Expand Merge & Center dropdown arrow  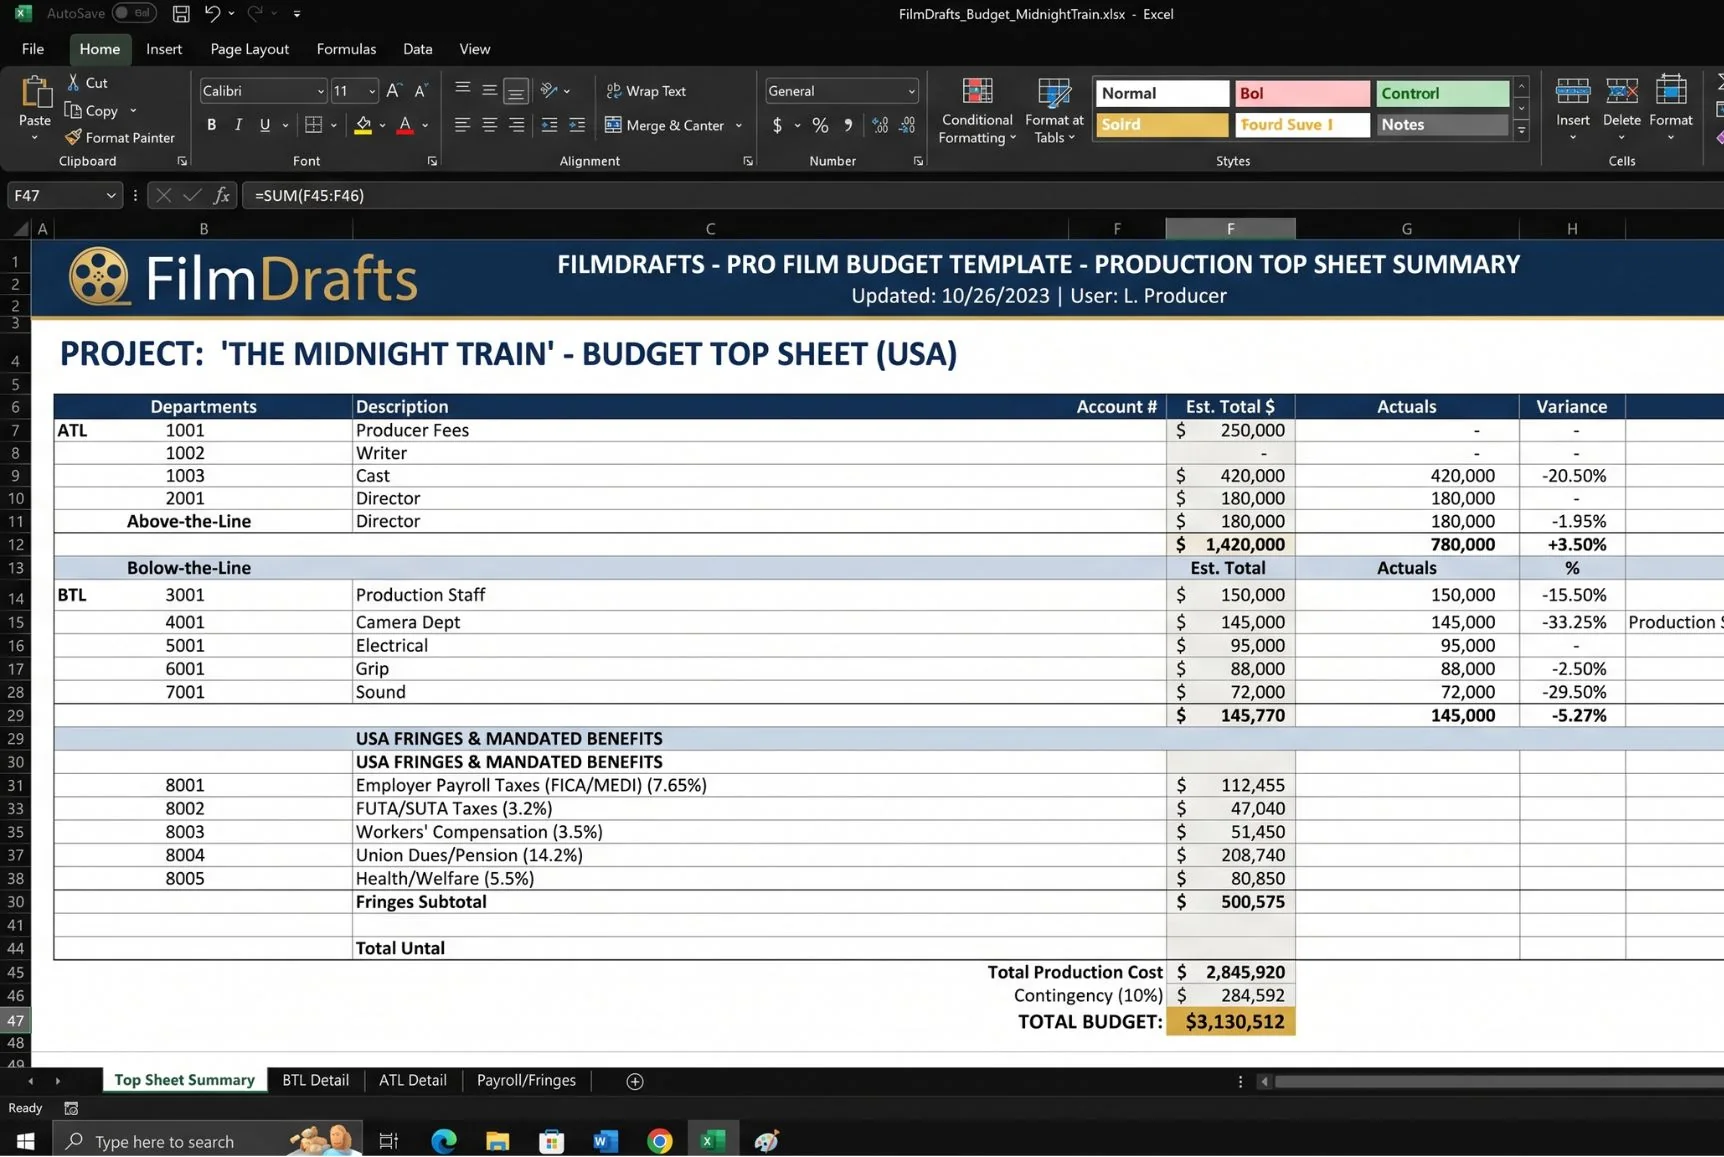pos(739,125)
